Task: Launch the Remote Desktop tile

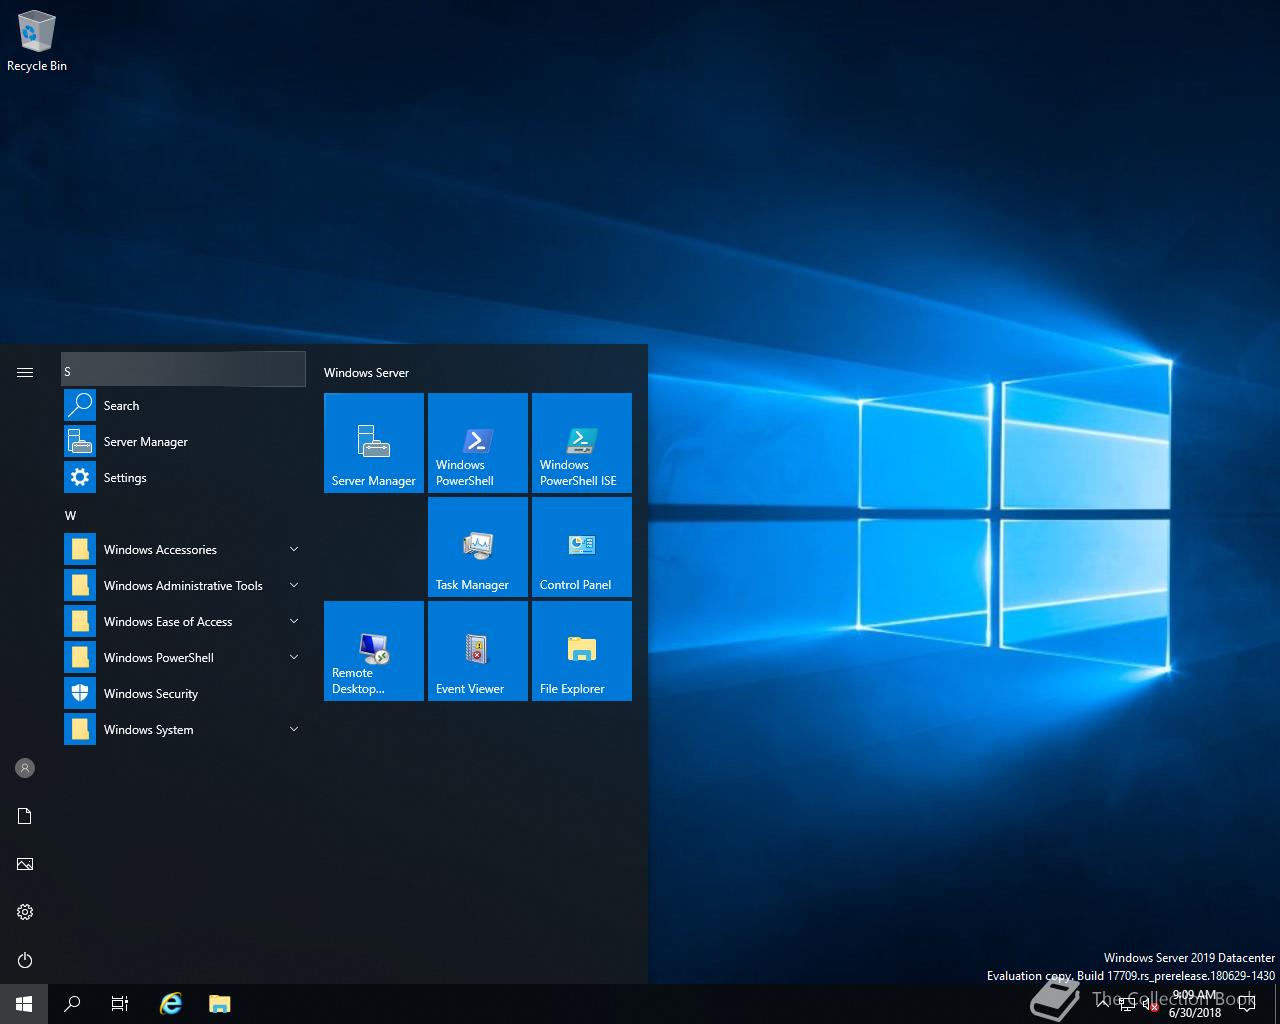Action: pos(374,651)
